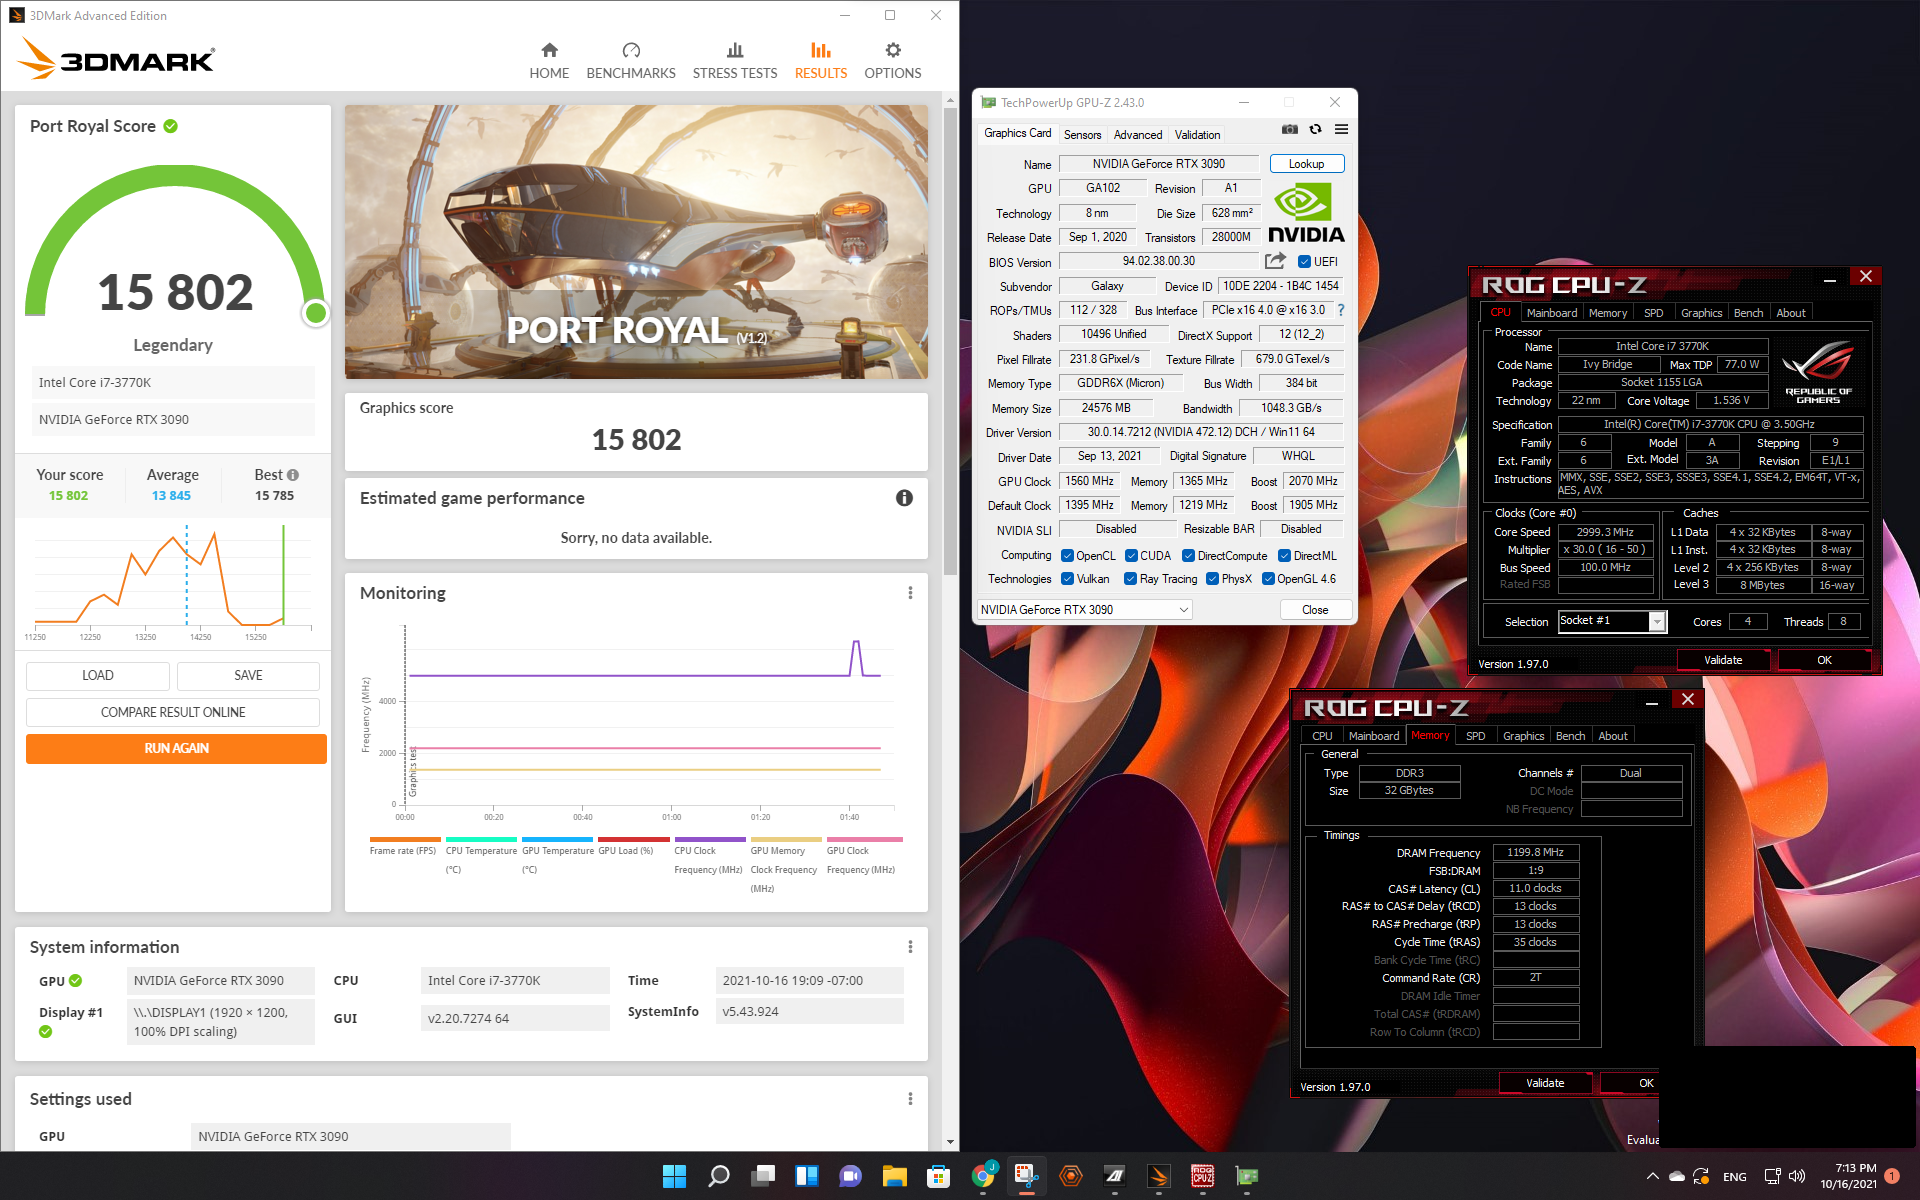The height and width of the screenshot is (1200, 1920).
Task: Open Snipping Tool from the taskbar
Action: click(1026, 1176)
